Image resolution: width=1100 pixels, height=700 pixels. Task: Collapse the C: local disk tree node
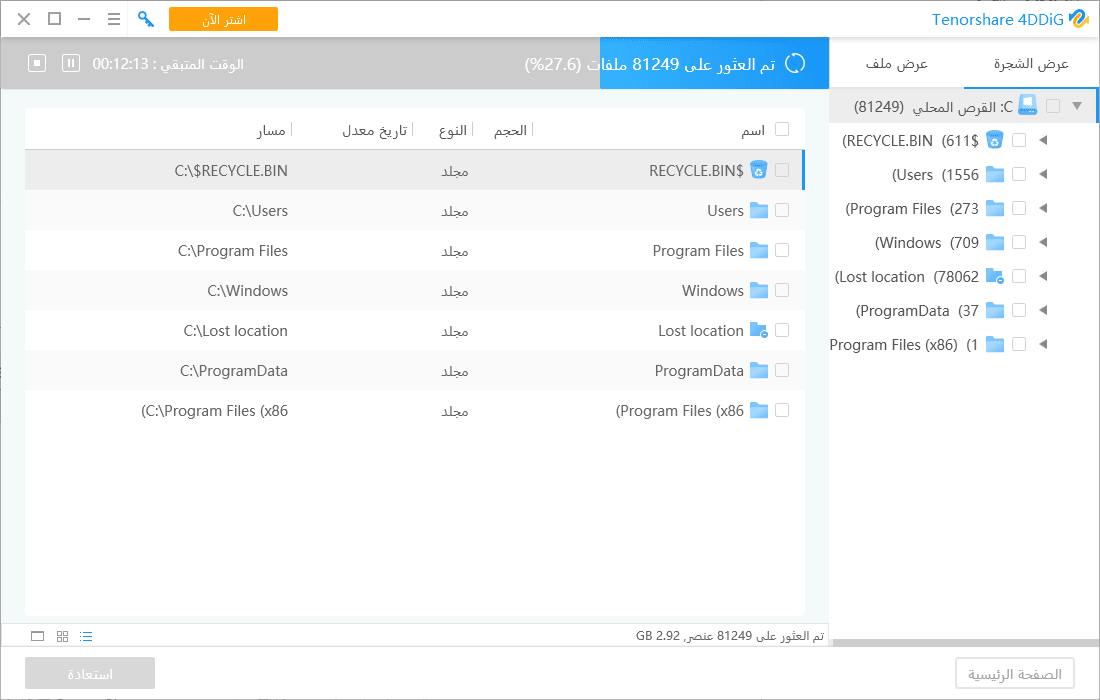(x=1077, y=106)
